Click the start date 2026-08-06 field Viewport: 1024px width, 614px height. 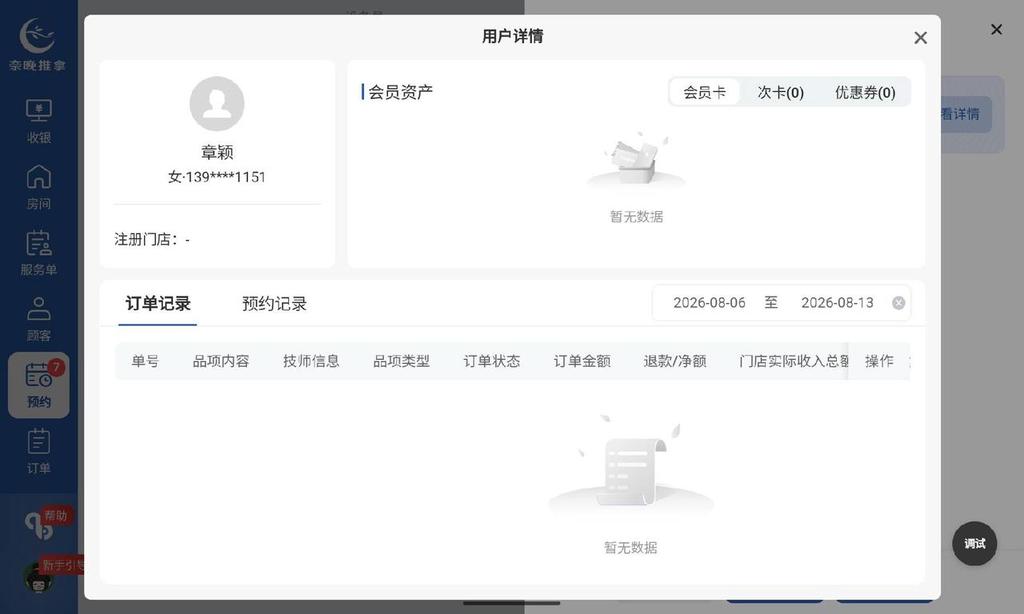(x=709, y=303)
